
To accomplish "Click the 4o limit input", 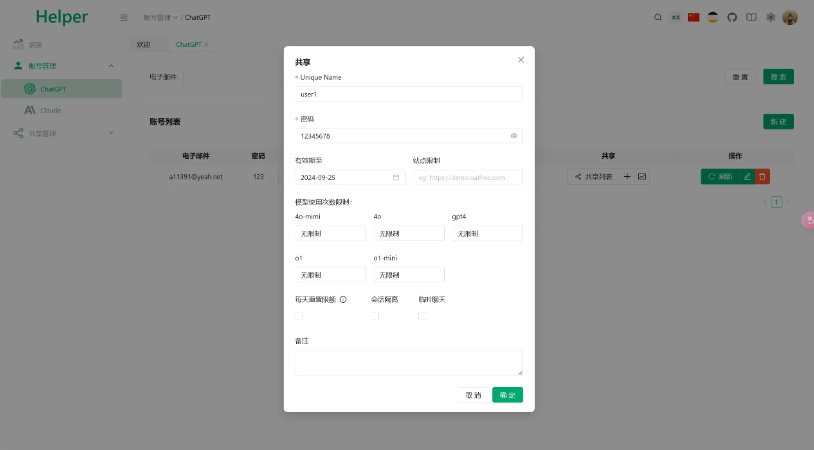I will point(409,234).
